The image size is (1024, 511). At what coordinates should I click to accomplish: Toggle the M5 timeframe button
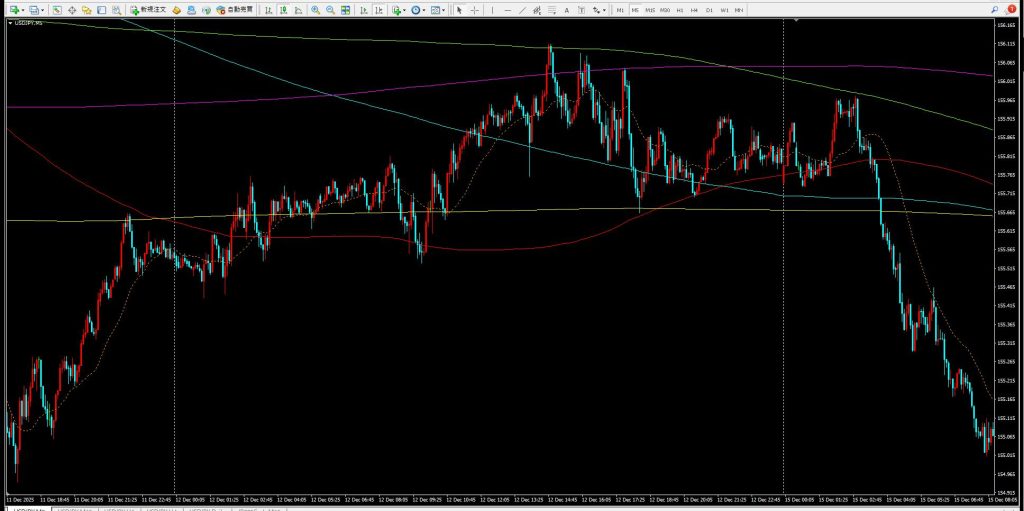[635, 10]
